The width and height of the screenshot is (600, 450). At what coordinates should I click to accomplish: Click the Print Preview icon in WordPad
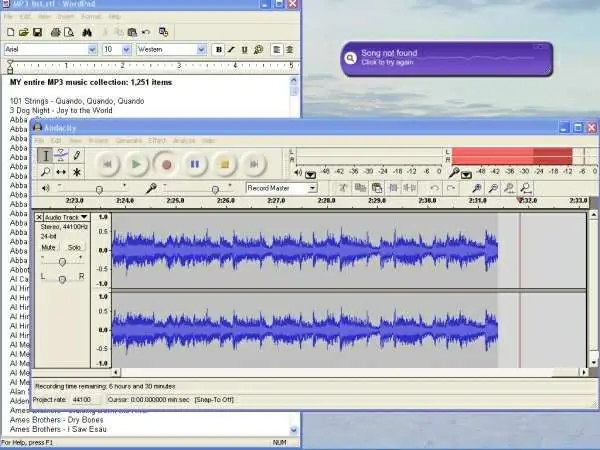[69, 32]
